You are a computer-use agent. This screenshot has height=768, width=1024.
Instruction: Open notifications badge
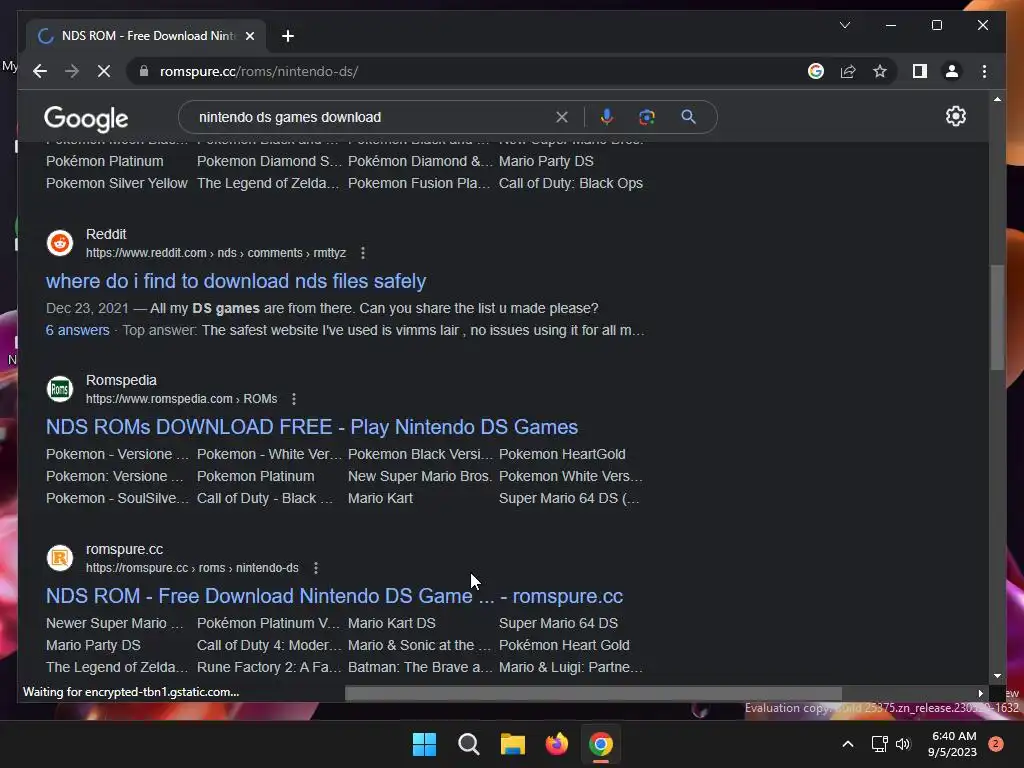tap(996, 744)
